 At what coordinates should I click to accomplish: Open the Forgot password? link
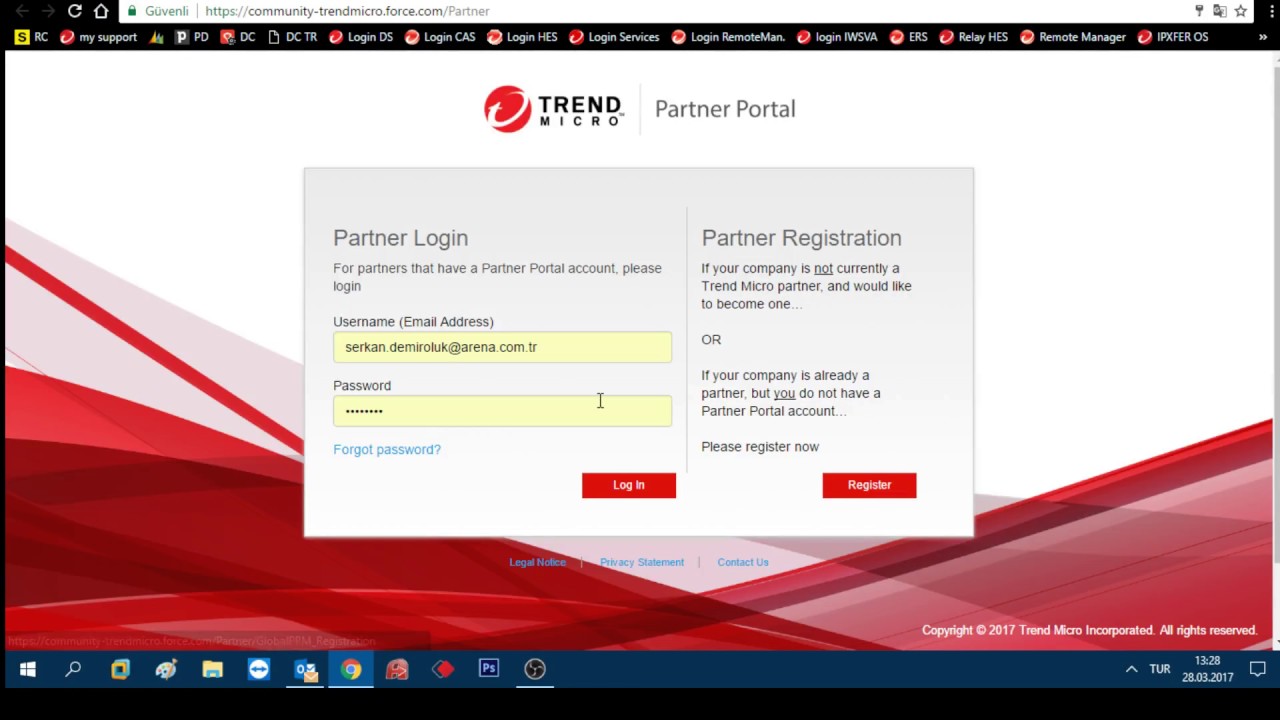click(x=387, y=450)
